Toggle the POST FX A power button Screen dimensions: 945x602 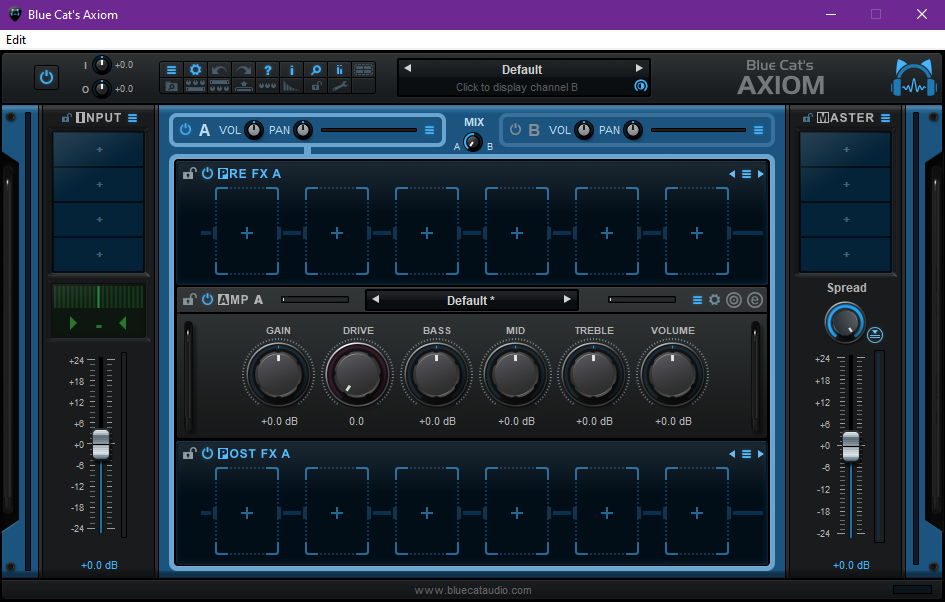point(207,453)
